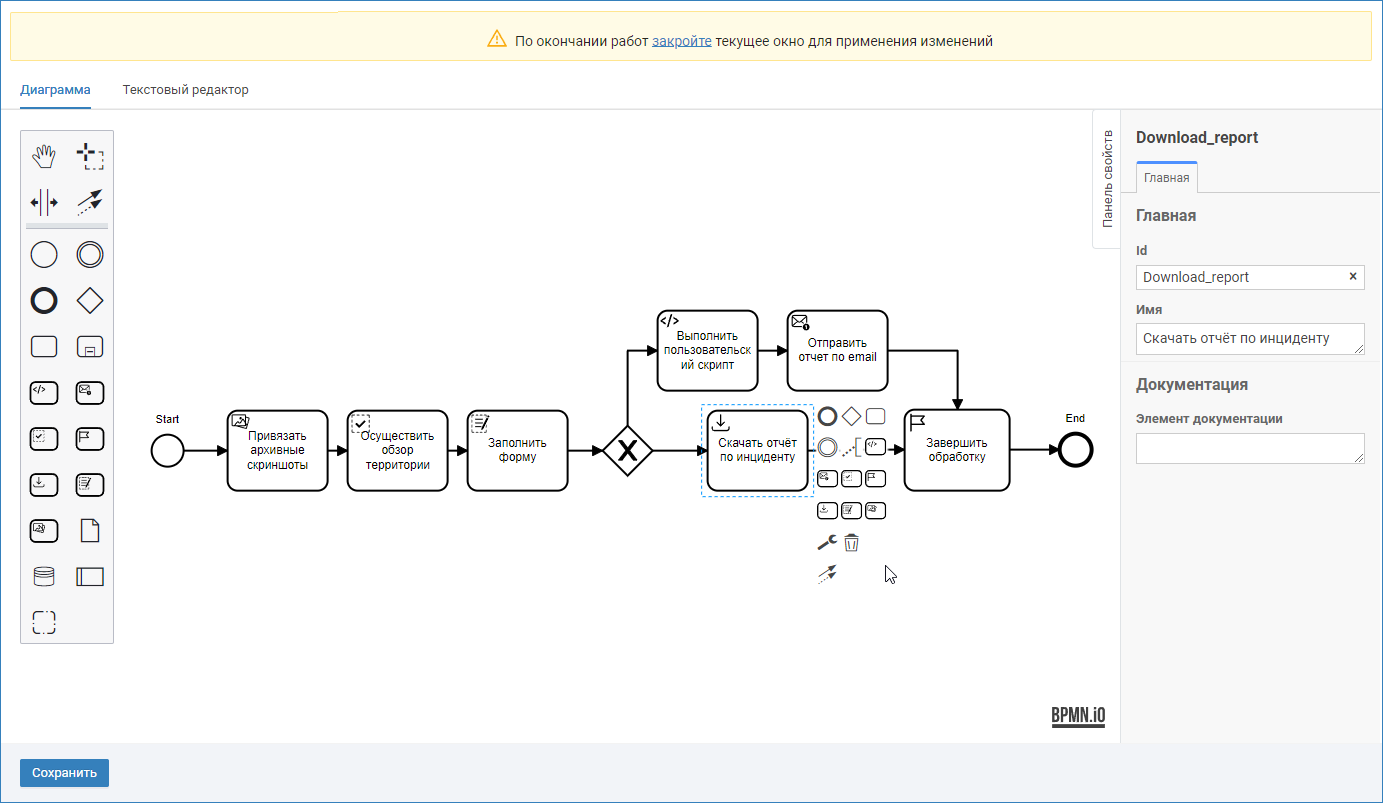Select the "Отправить отчет по email" task
Viewport: 1383px width, 803px height.
click(x=837, y=351)
